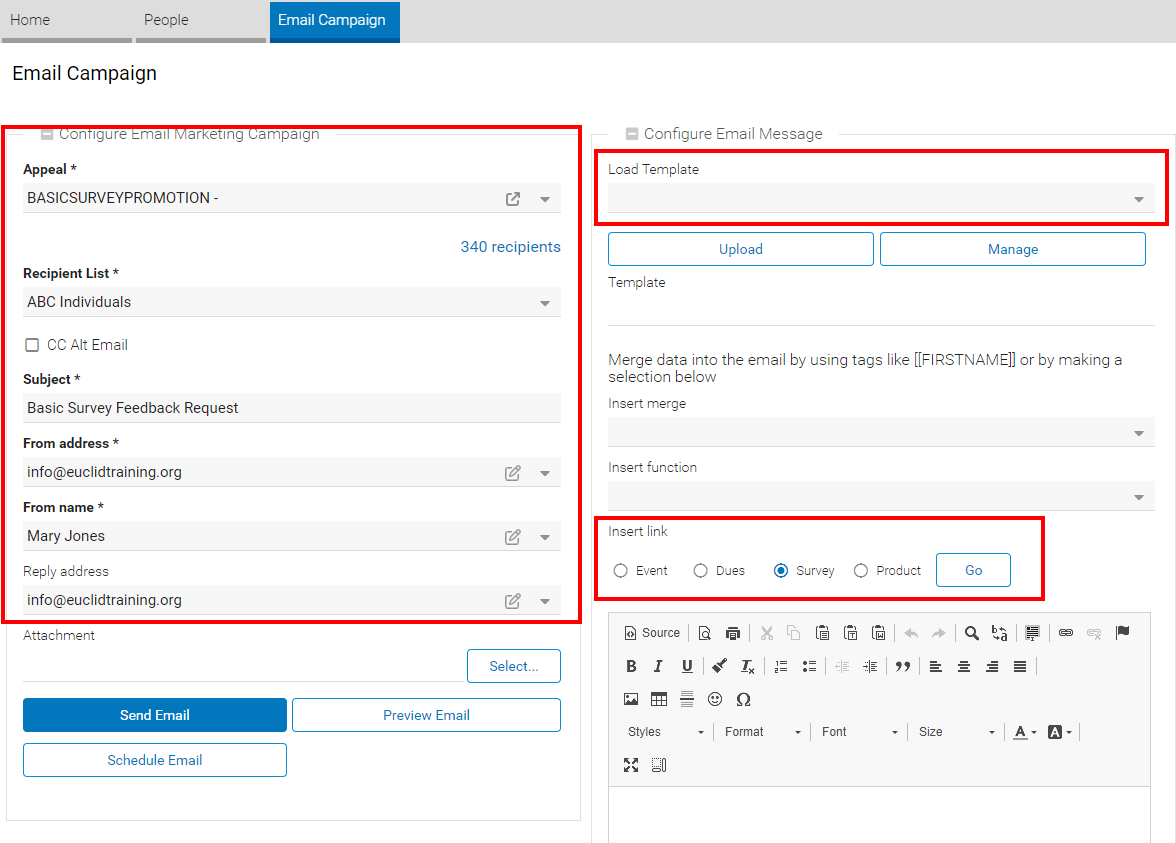Click the Send Email button
The width and height of the screenshot is (1176, 843).
tap(154, 715)
